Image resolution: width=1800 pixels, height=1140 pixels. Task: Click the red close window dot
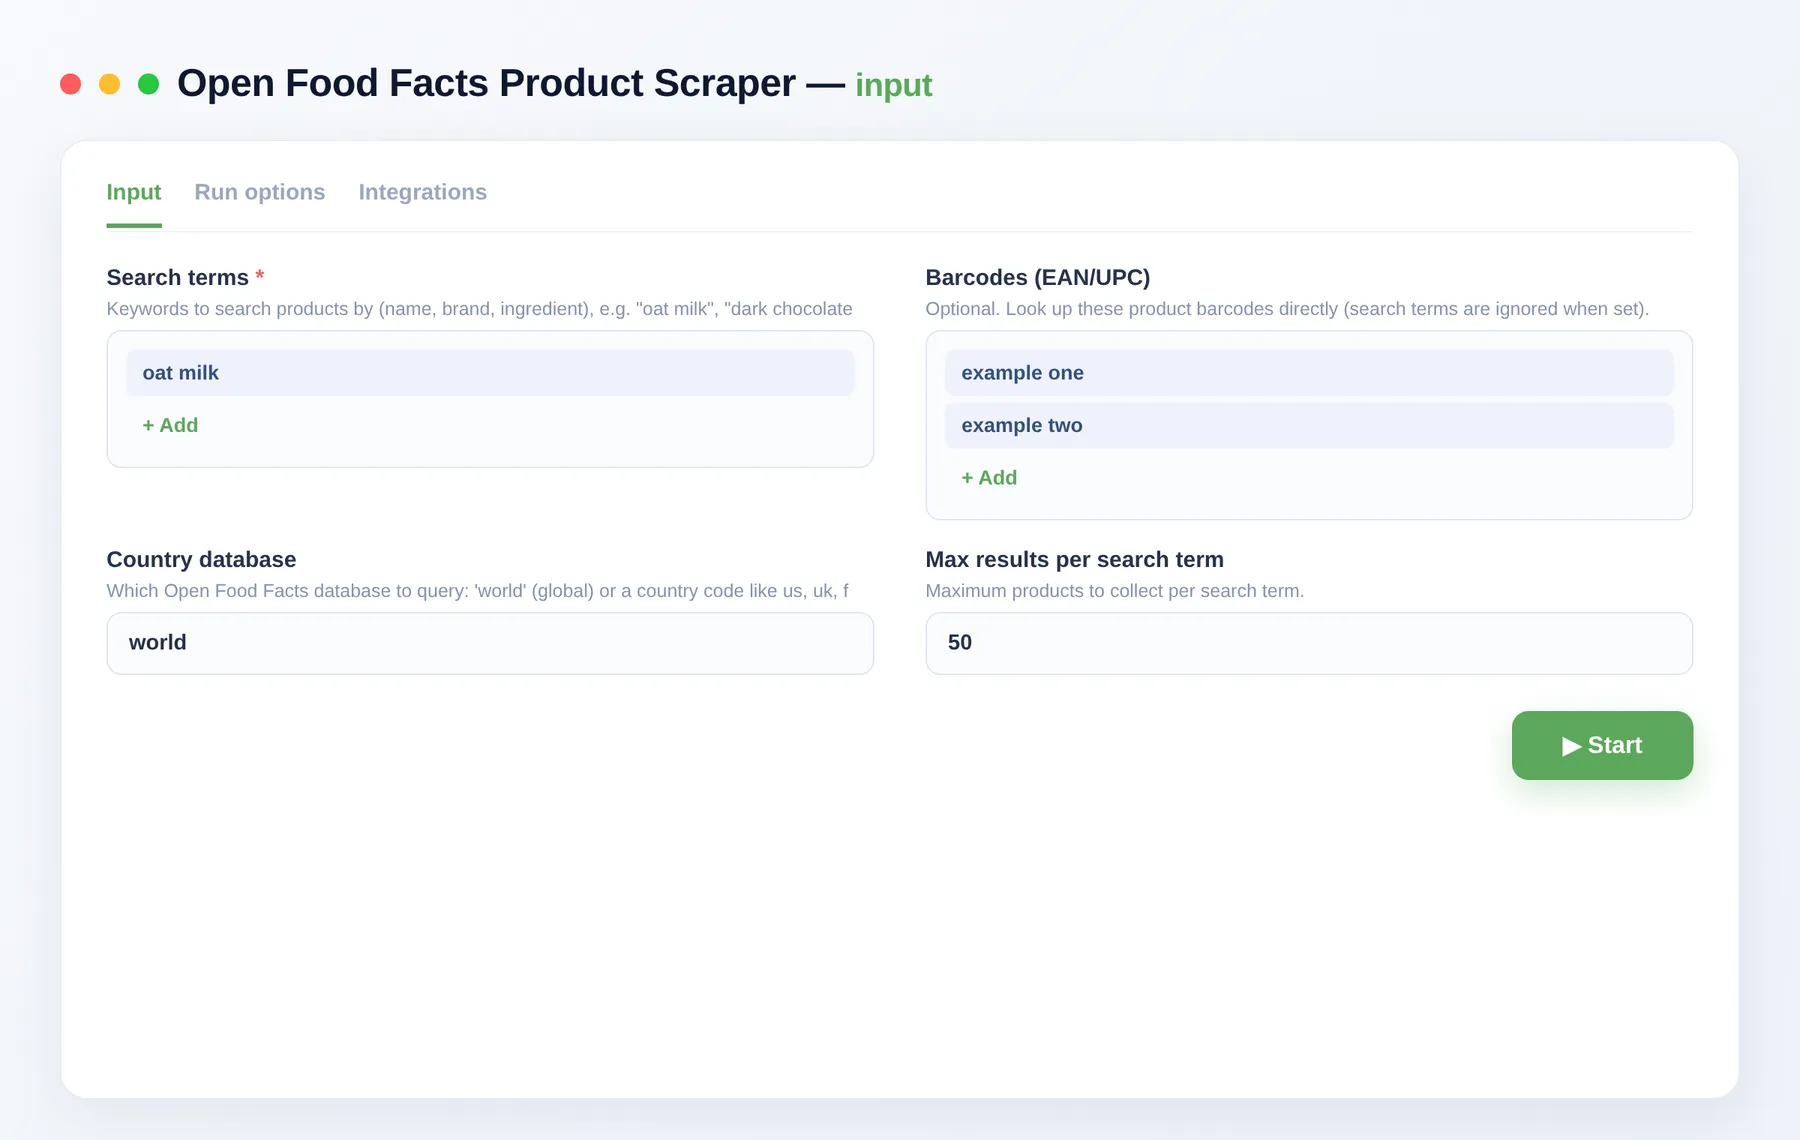[70, 84]
